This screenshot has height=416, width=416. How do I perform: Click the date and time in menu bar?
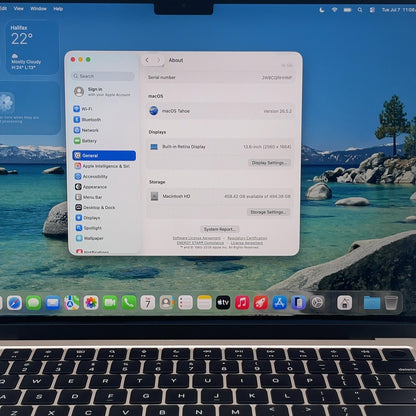399,10
